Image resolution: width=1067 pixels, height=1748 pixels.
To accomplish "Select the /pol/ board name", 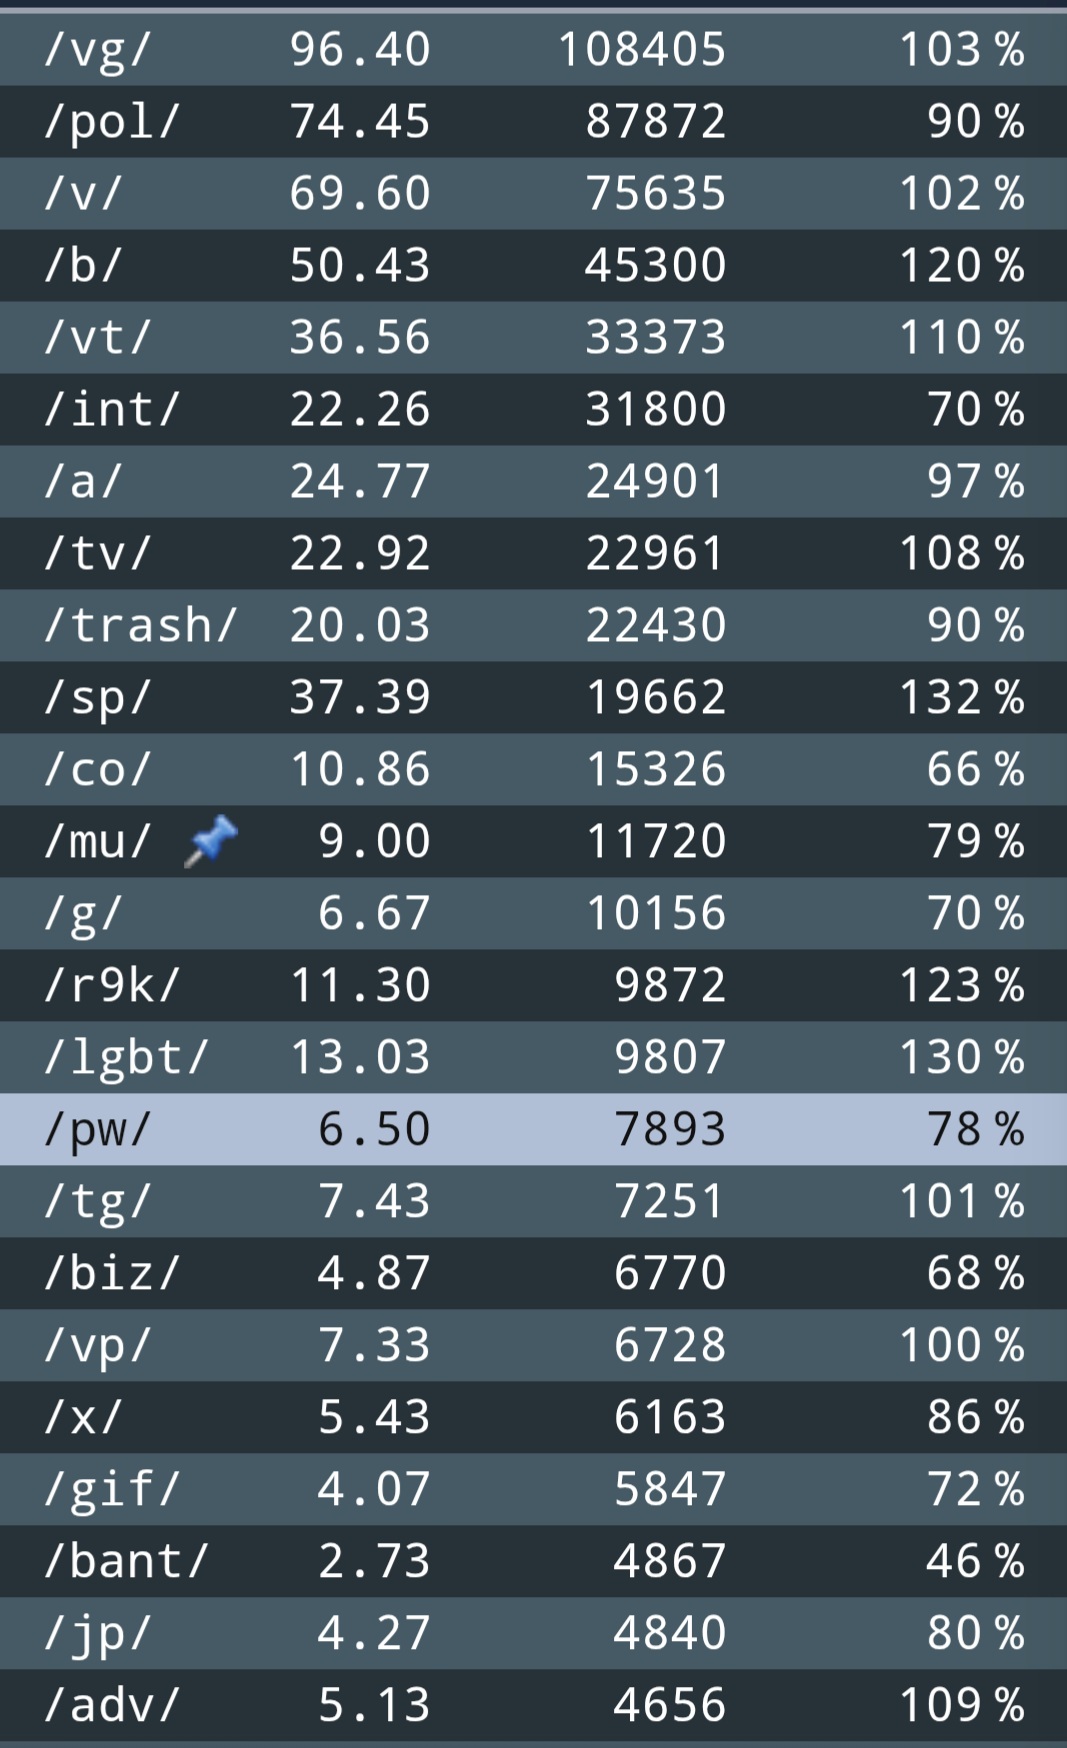I will click(x=111, y=123).
